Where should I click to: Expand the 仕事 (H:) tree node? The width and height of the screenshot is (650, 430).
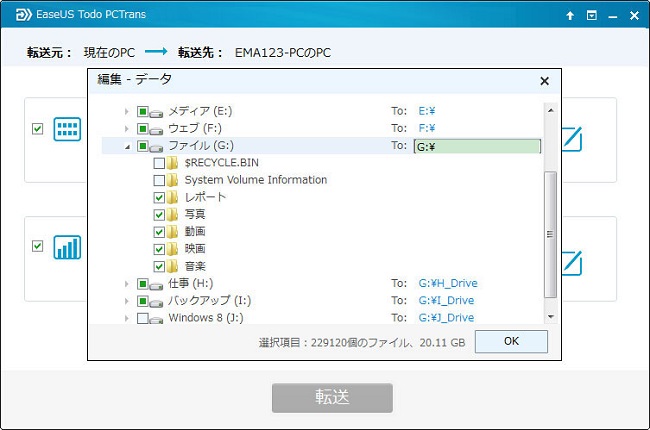(x=126, y=284)
